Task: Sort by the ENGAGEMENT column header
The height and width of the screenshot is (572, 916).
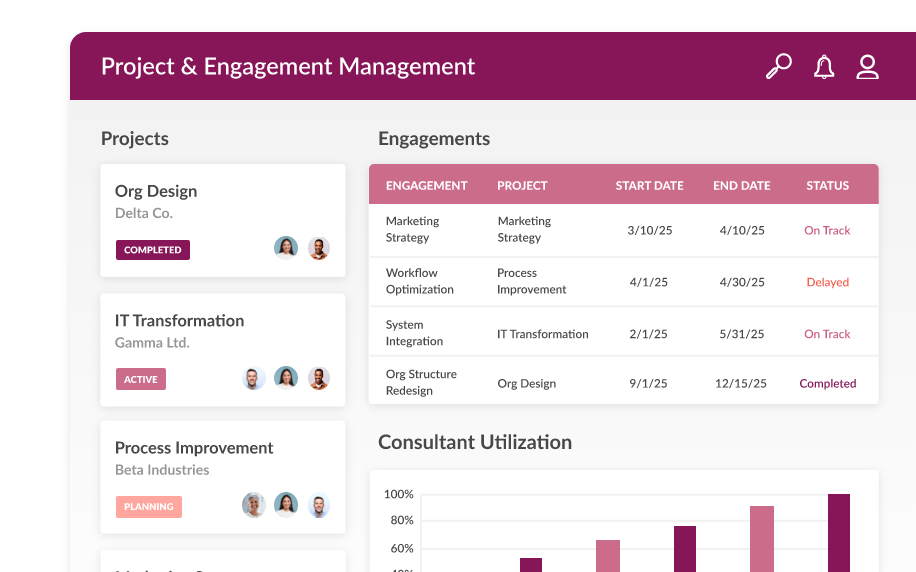Action: (x=426, y=185)
